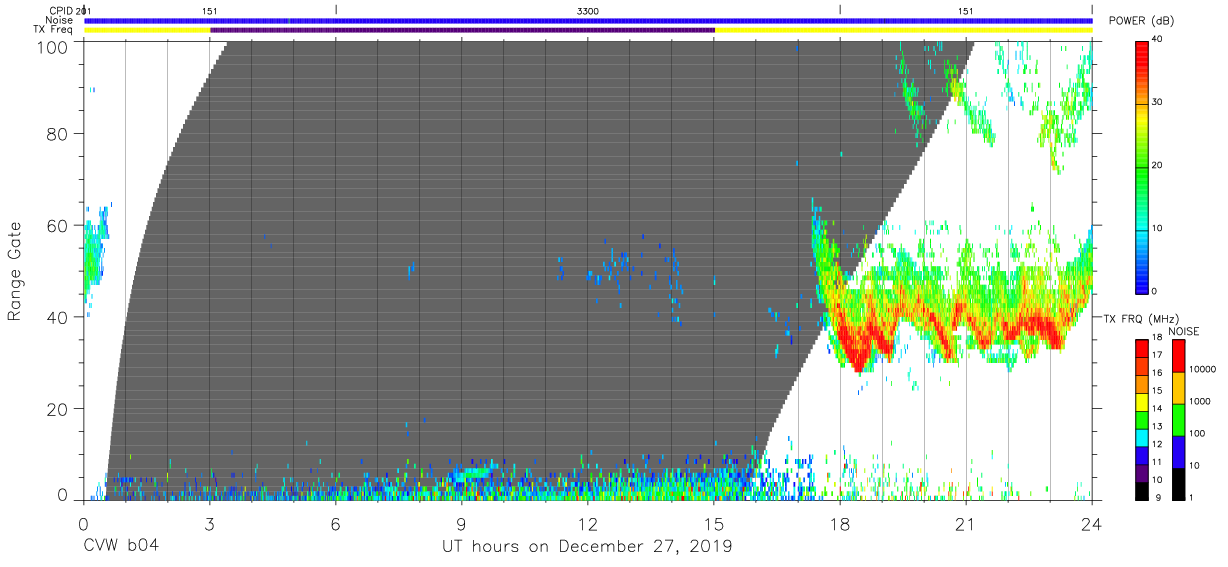Click the Range Gate tick label 20

pyautogui.click(x=57, y=409)
